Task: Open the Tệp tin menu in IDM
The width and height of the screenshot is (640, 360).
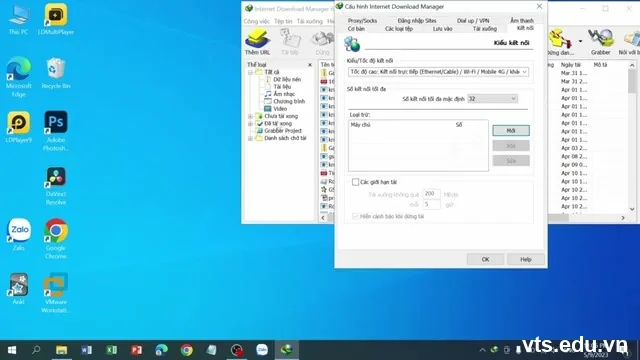Action: tap(283, 21)
